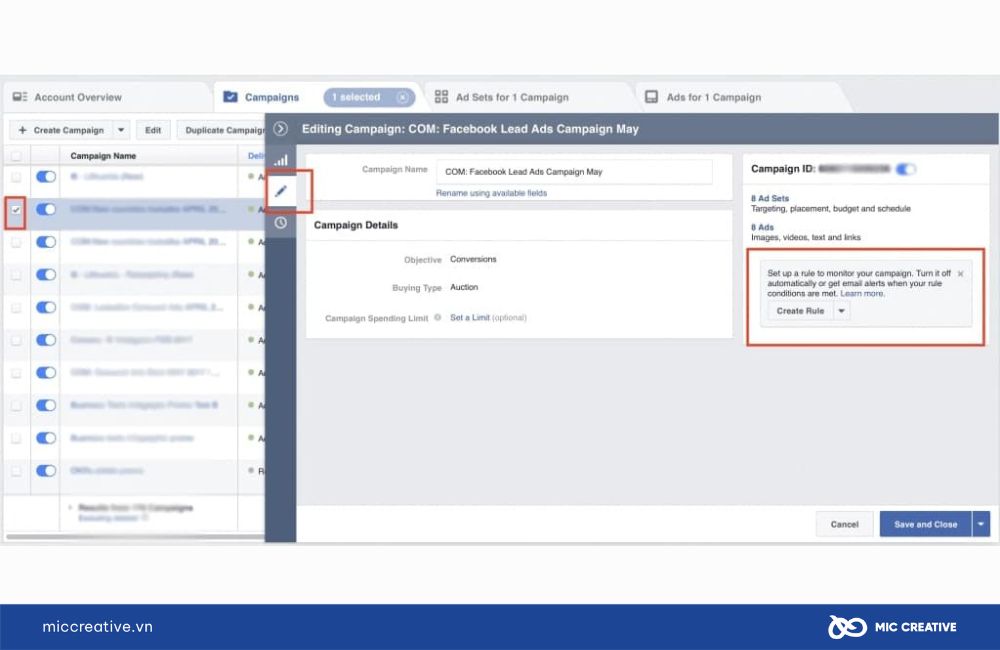Toggle the switch next to Campaign ID
Viewport: 1000px width, 650px height.
[906, 169]
